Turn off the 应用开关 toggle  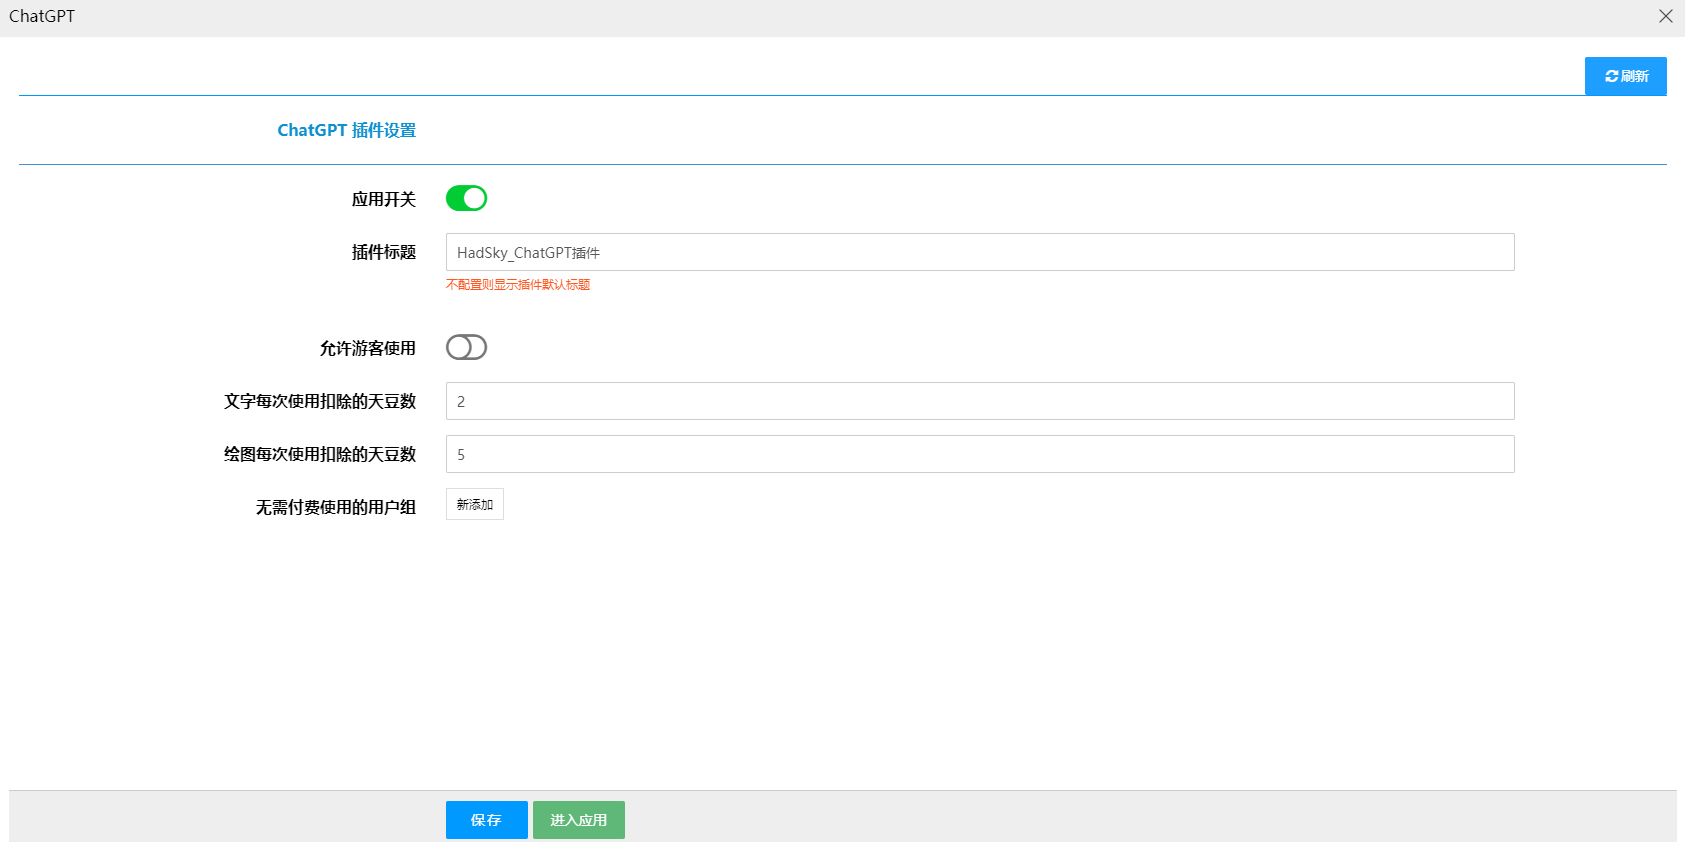coord(466,198)
